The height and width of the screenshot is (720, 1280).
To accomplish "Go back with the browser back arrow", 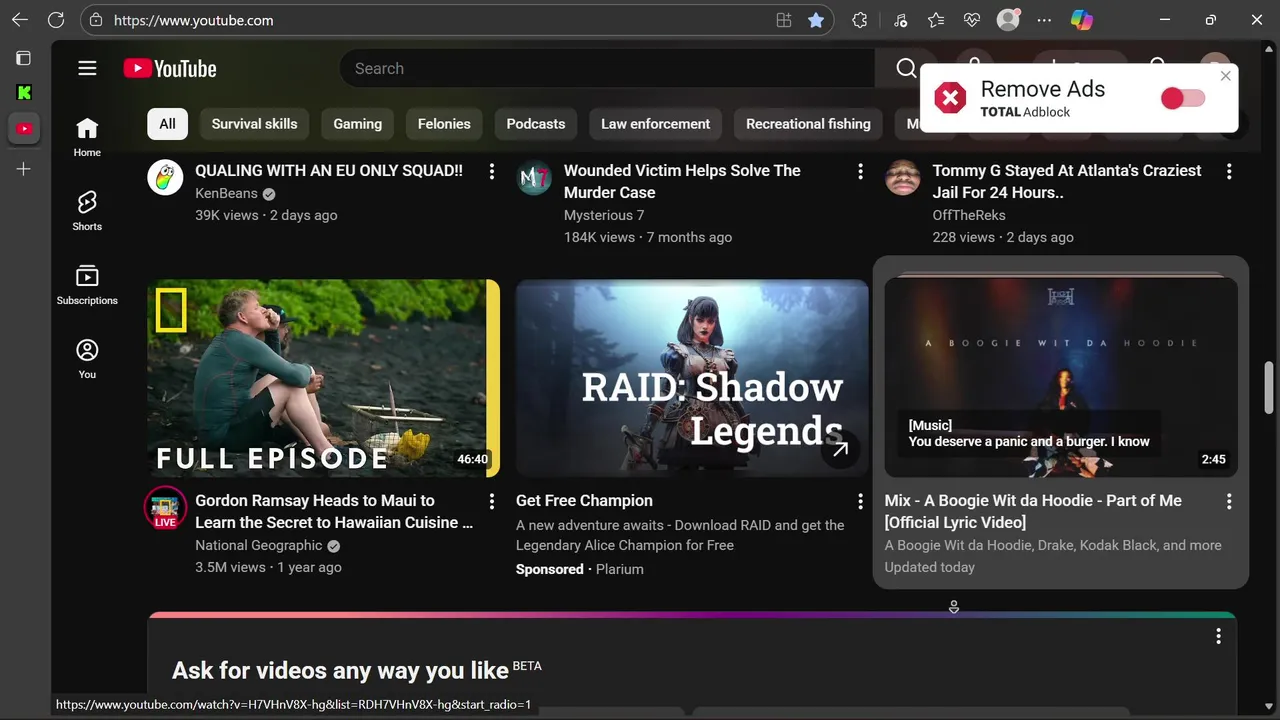I will click(20, 20).
